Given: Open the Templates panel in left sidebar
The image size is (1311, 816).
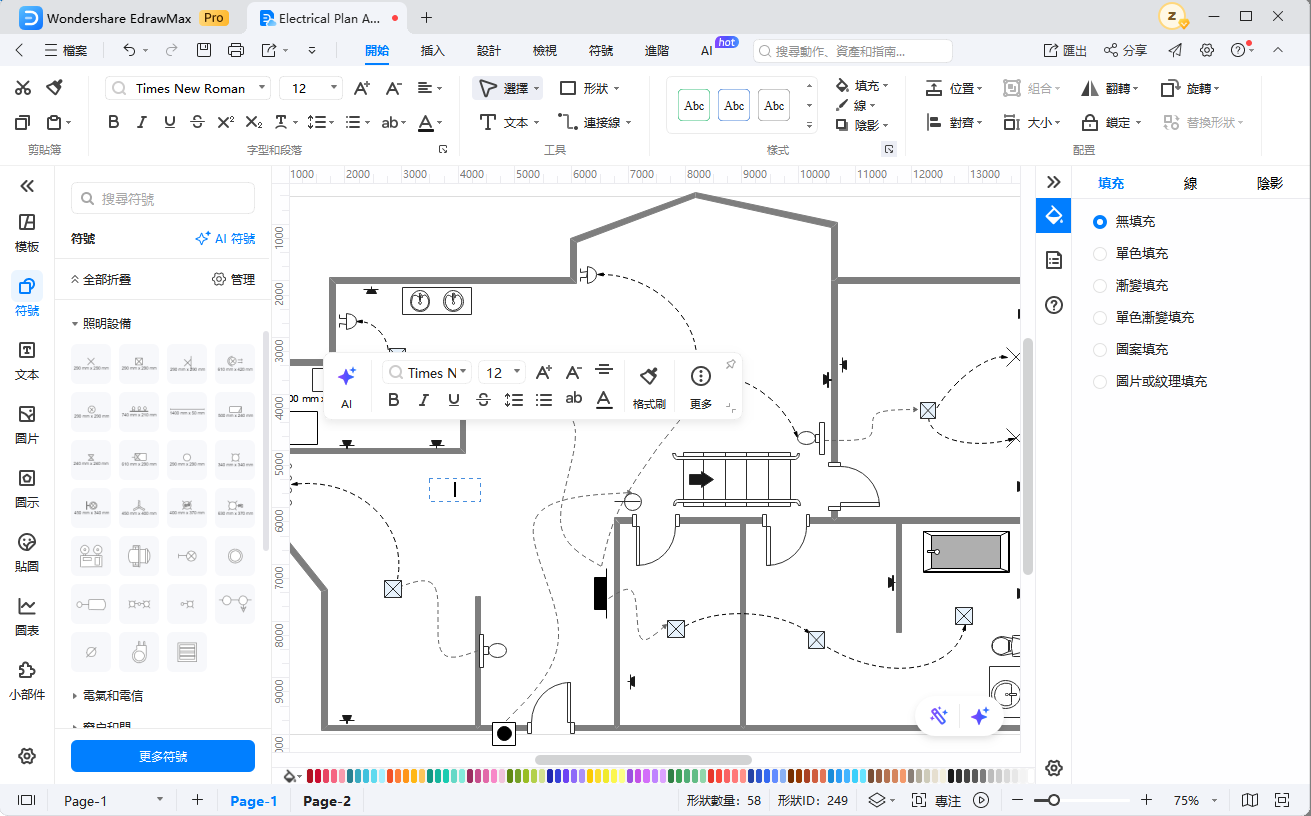Looking at the screenshot, I should tap(27, 232).
